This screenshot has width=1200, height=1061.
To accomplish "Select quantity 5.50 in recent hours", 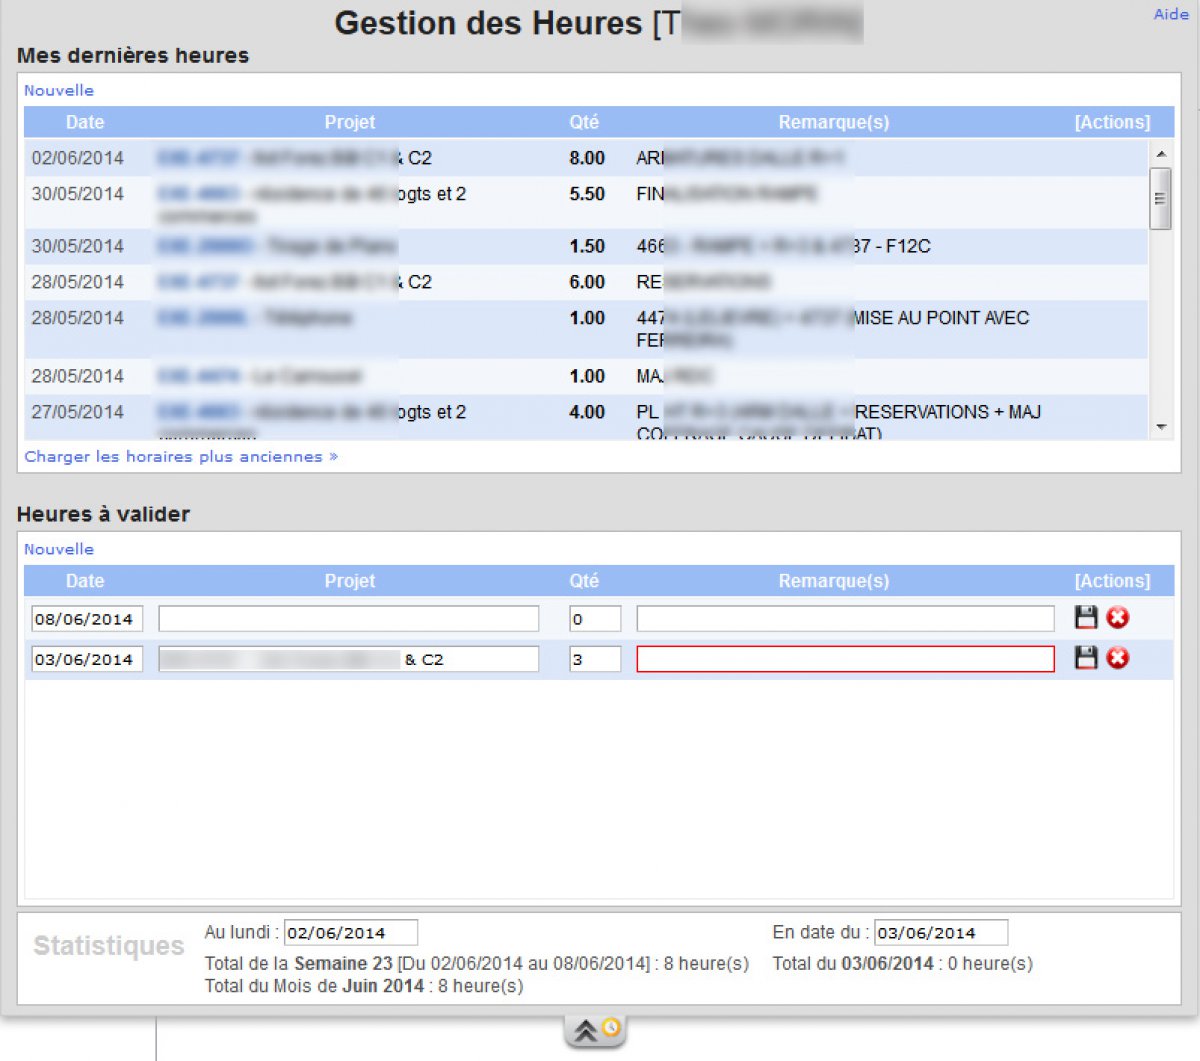I will 587,194.
